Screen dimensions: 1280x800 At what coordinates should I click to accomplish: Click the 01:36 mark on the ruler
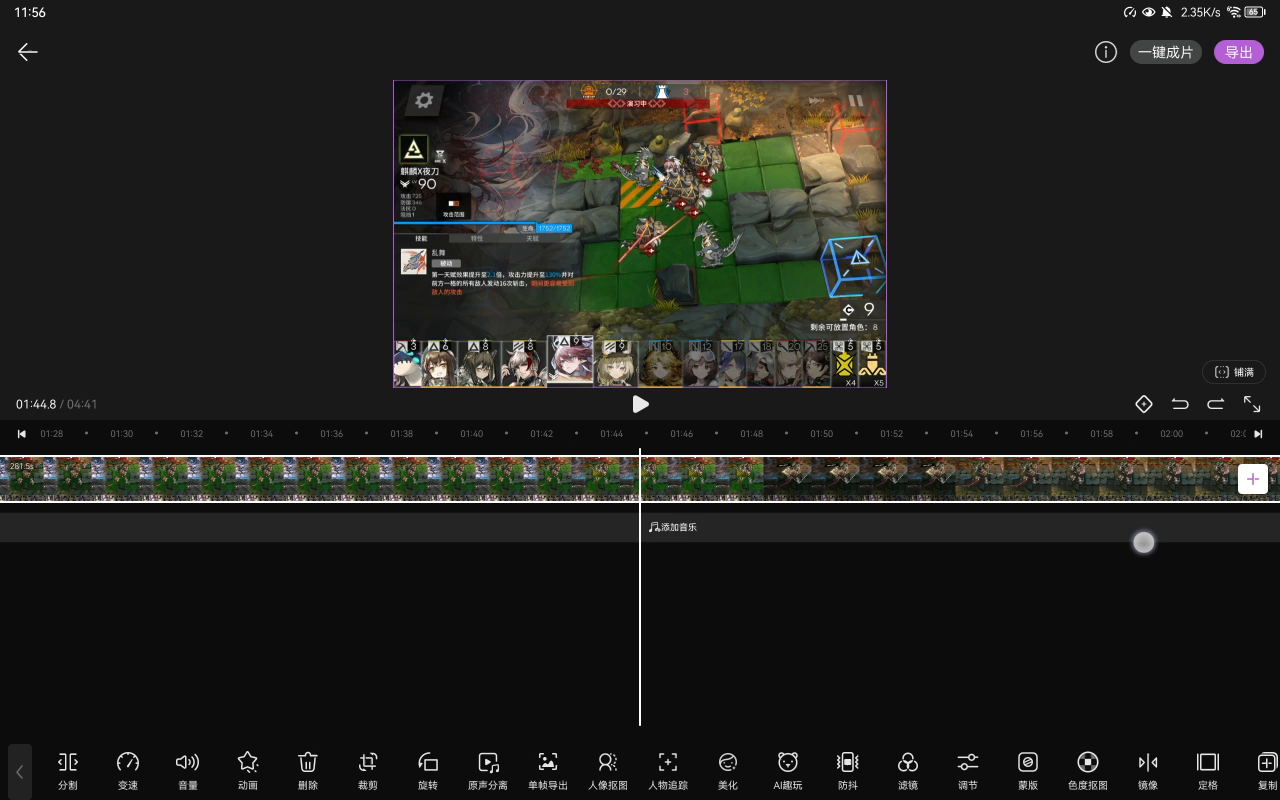pyautogui.click(x=332, y=434)
